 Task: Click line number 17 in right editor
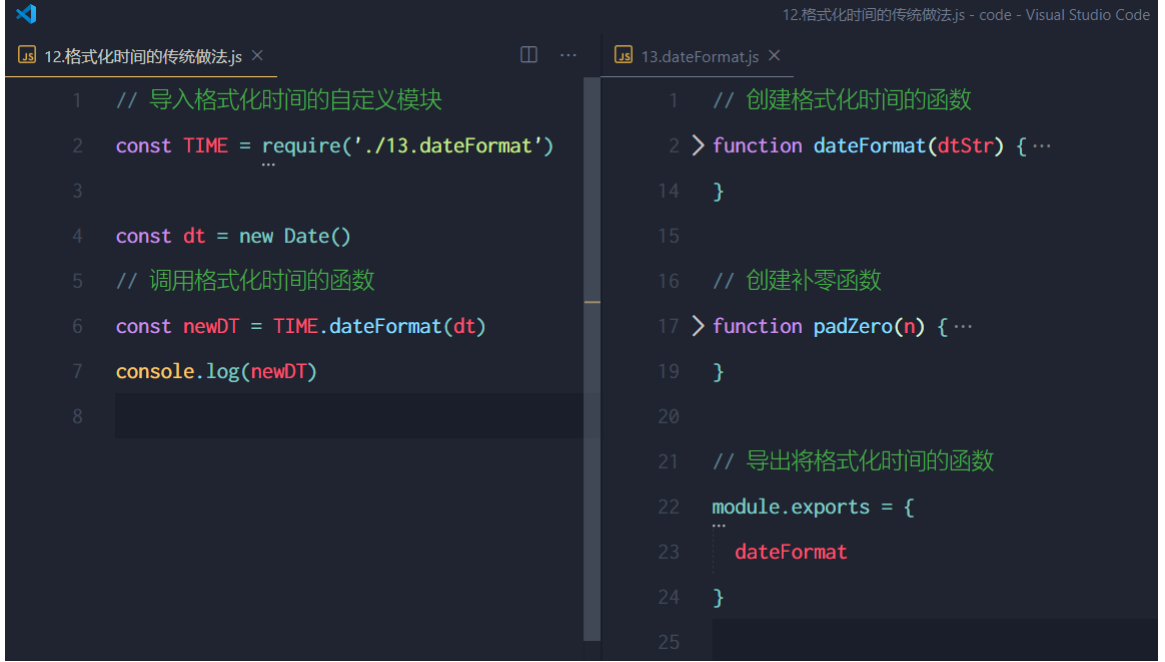click(668, 326)
